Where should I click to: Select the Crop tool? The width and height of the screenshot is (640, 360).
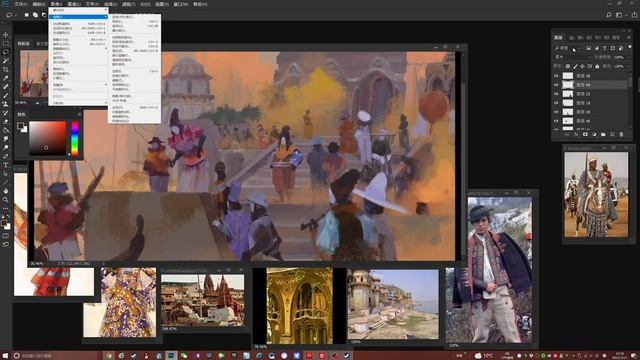[6, 69]
